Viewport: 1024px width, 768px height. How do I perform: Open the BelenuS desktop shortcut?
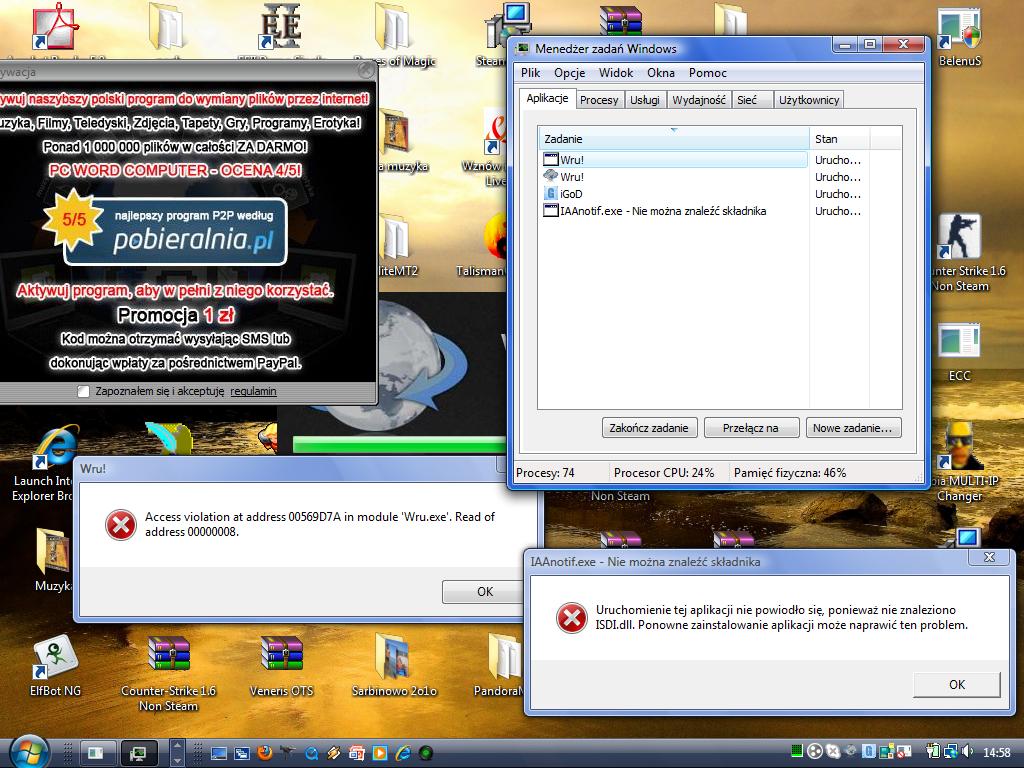pos(959,36)
